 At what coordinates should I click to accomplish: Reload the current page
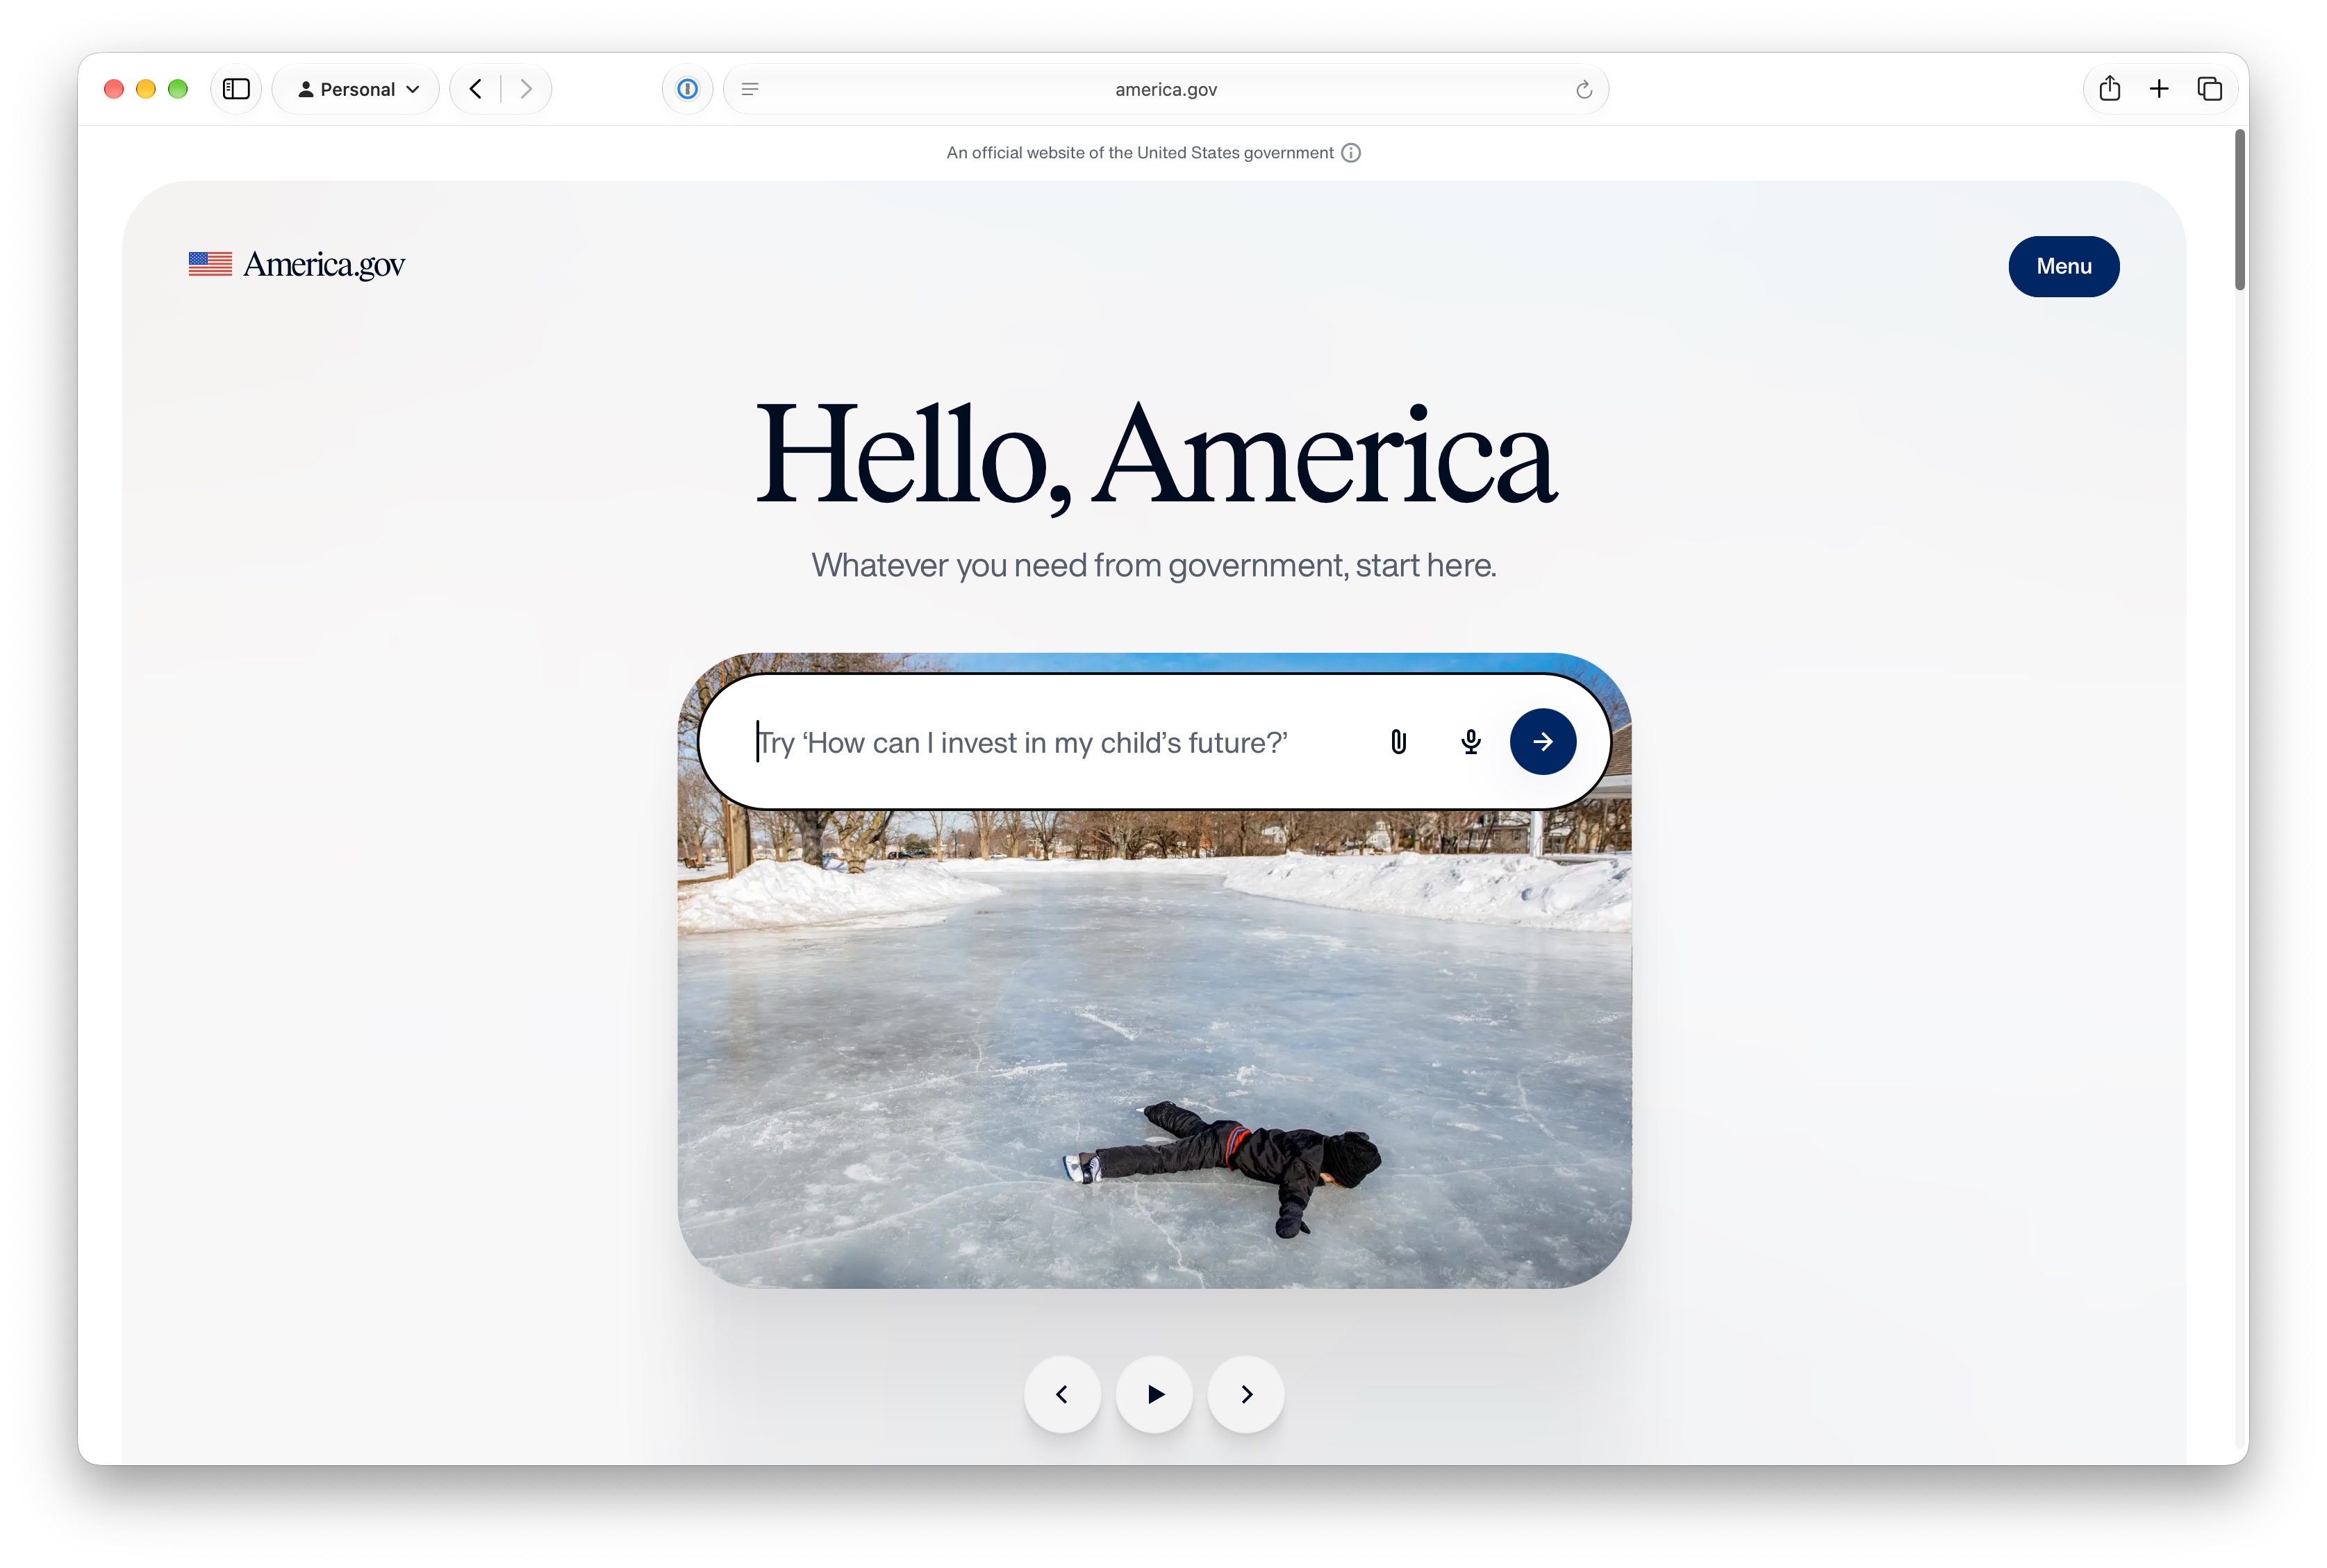[x=1584, y=90]
